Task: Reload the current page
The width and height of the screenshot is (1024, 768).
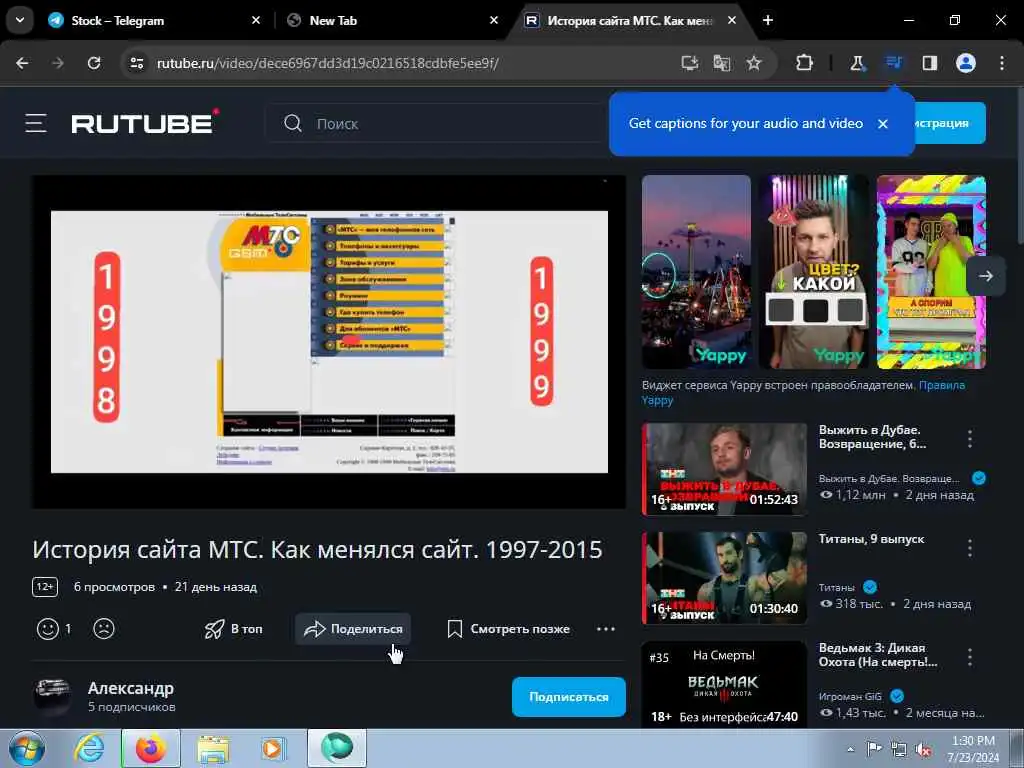Action: [x=94, y=63]
